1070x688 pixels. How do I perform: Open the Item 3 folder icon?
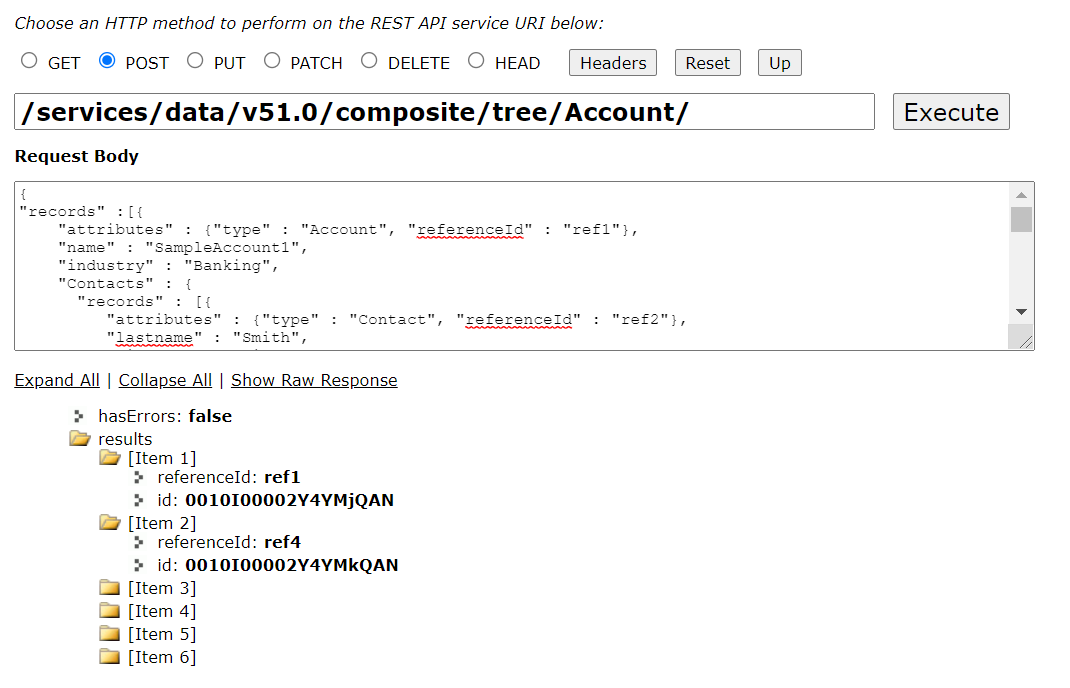pos(109,587)
